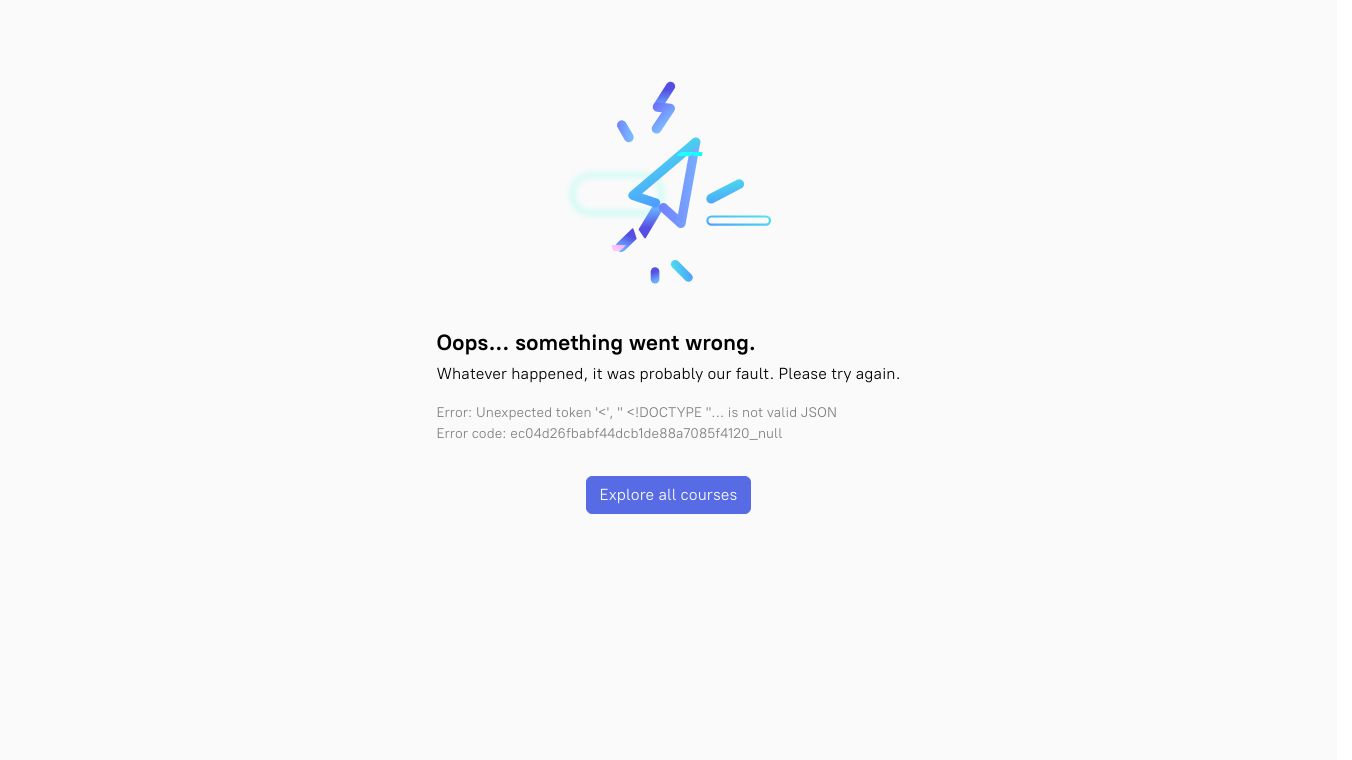Select the 'Oops... something went wrong.' heading
Viewport: 1352px width, 760px height.
[x=596, y=343]
